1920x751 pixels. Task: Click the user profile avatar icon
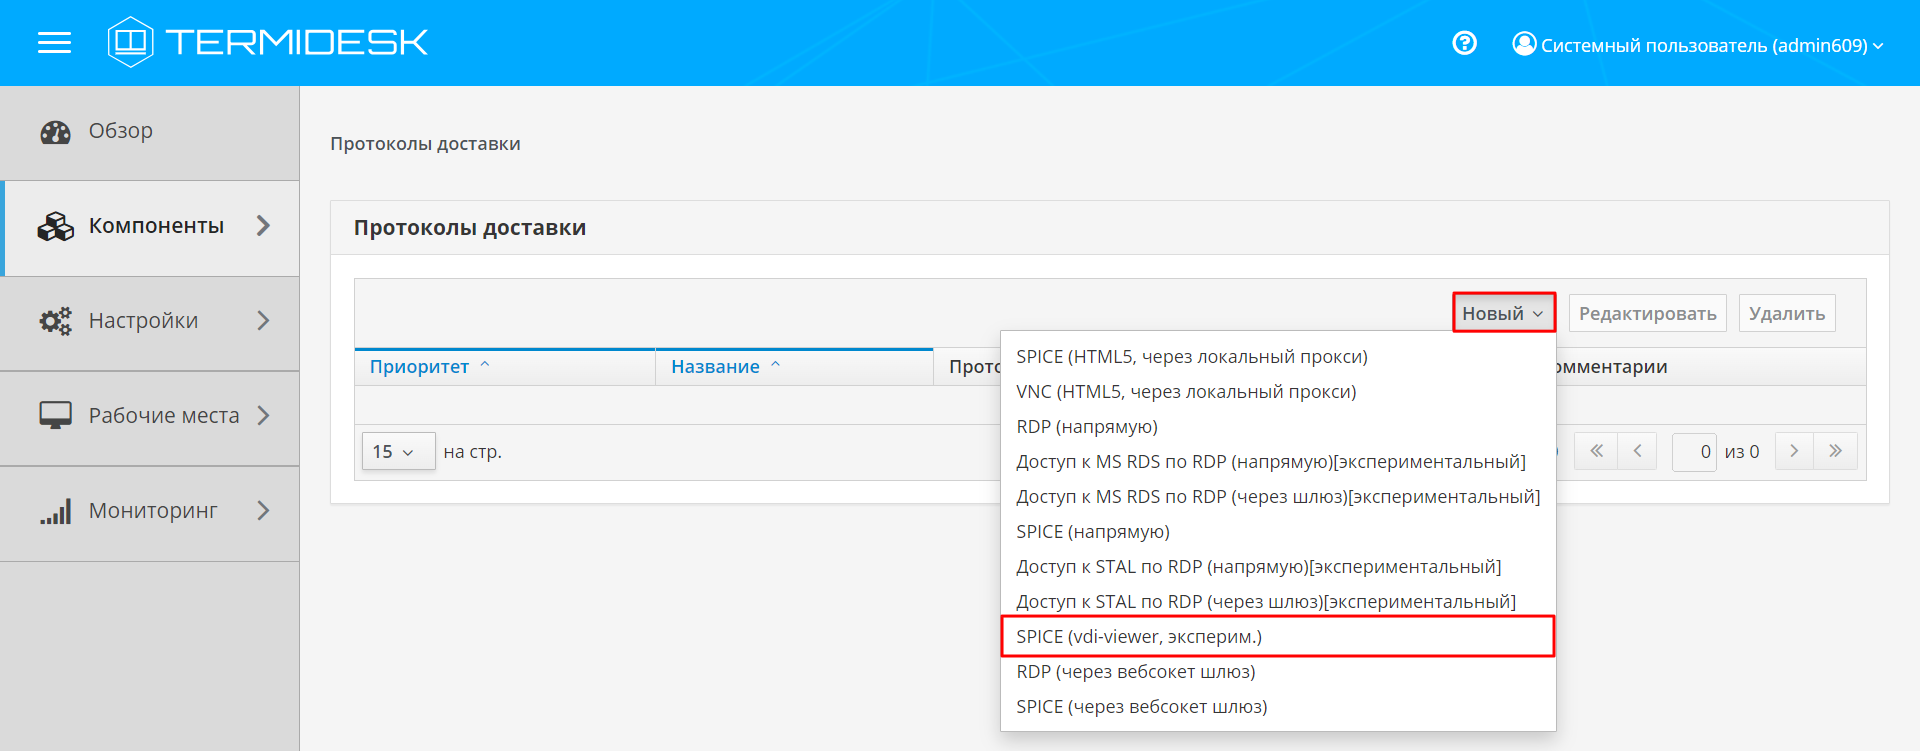click(1523, 44)
